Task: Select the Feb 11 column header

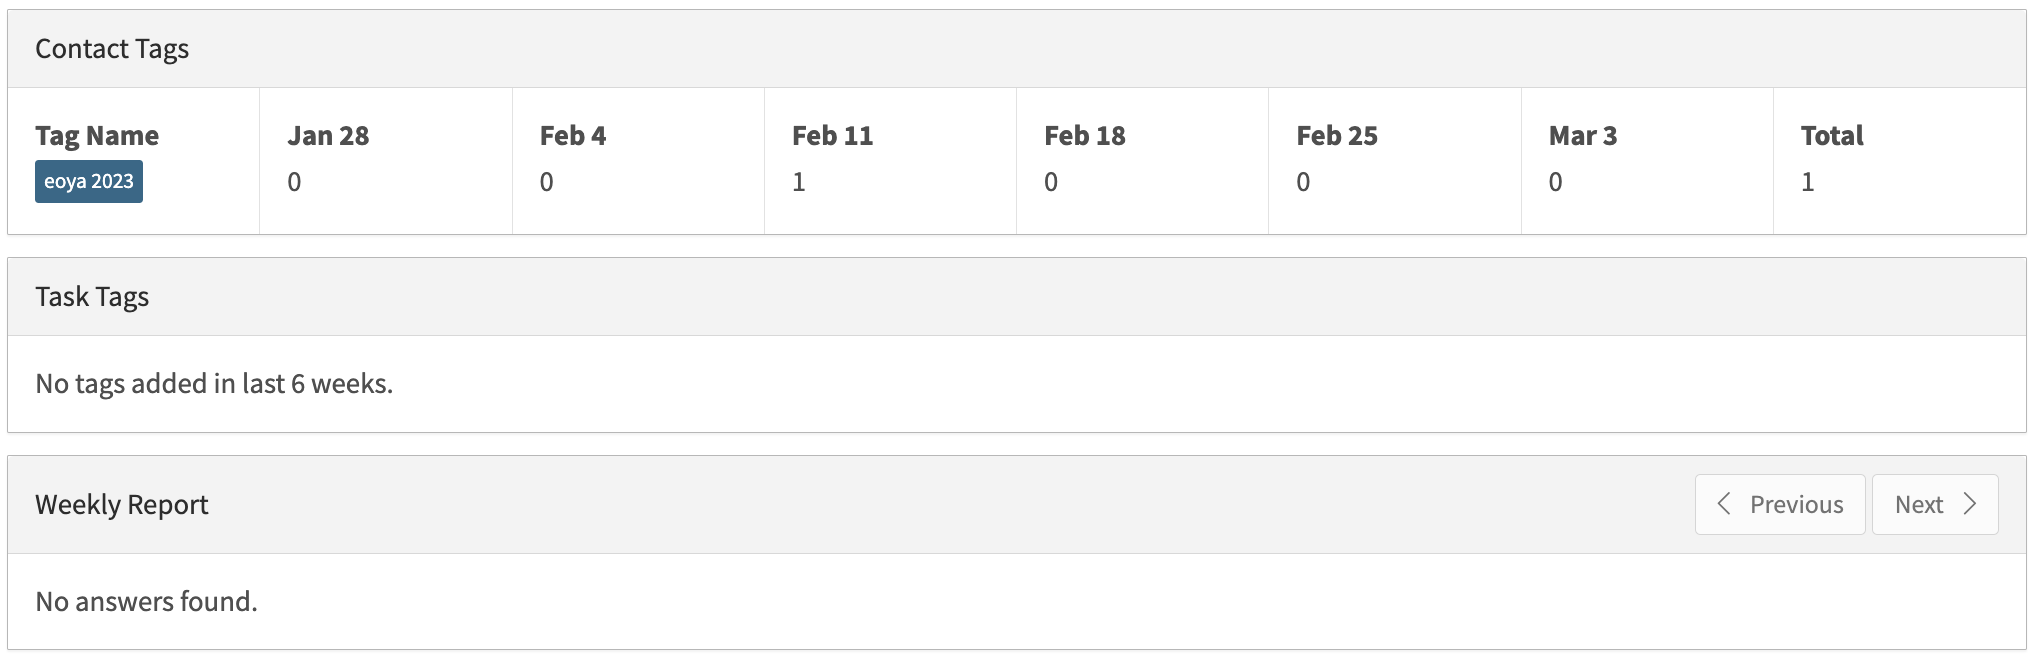Action: click(x=832, y=136)
